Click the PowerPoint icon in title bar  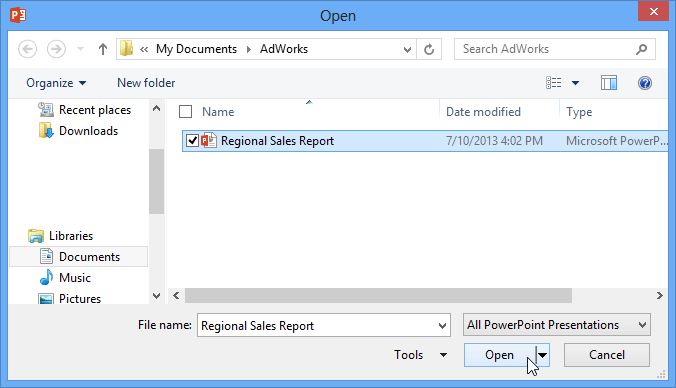click(x=19, y=15)
